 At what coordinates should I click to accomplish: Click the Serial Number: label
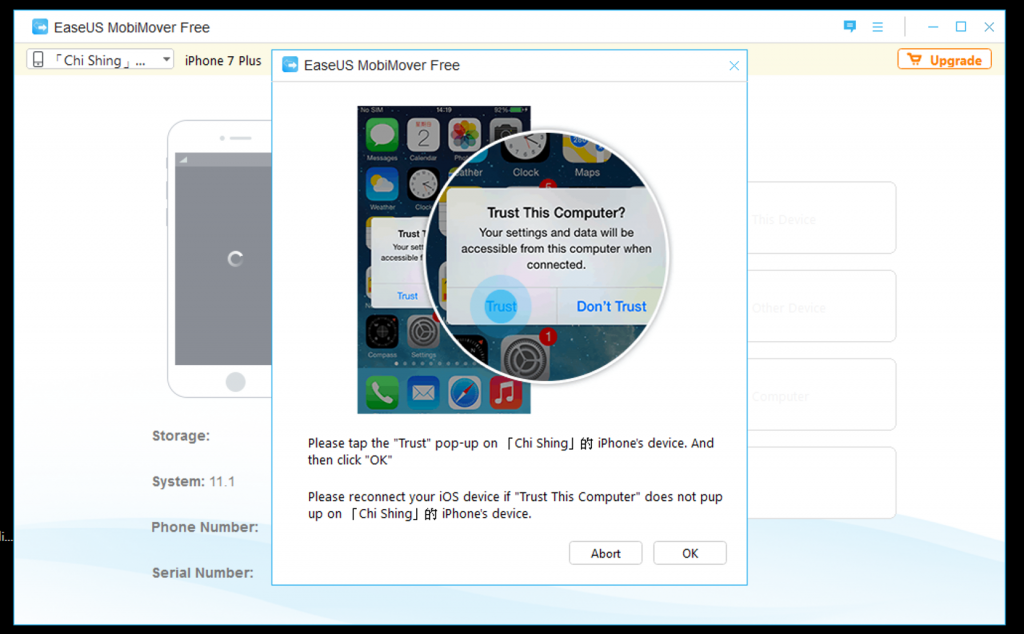(202, 573)
